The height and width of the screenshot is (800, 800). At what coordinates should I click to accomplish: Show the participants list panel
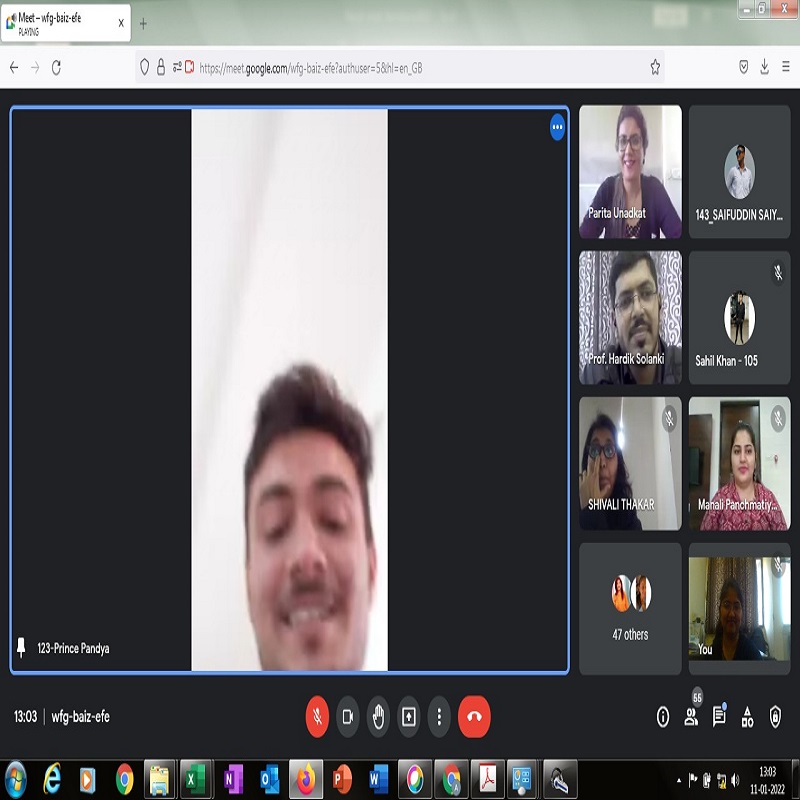[691, 716]
